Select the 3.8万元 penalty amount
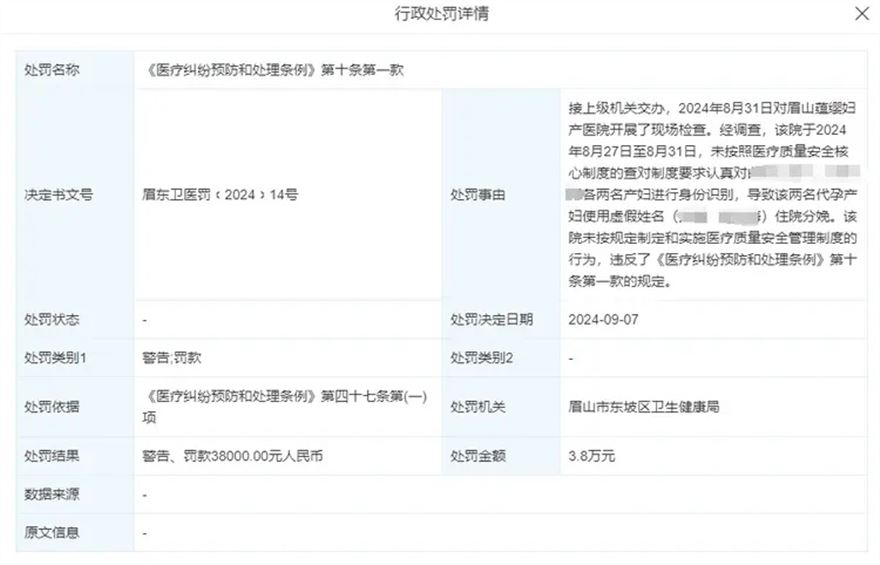Viewport: 880px width, 565px height. (591, 456)
